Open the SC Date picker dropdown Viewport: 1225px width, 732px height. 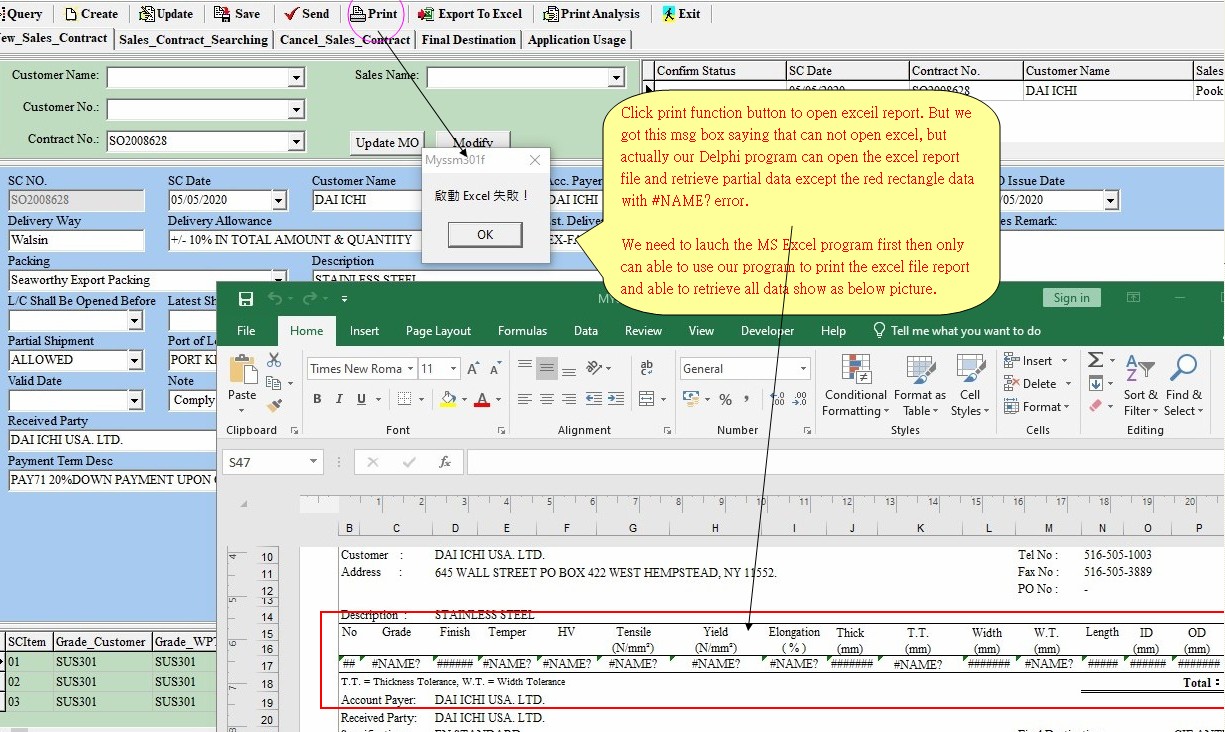[x=279, y=200]
